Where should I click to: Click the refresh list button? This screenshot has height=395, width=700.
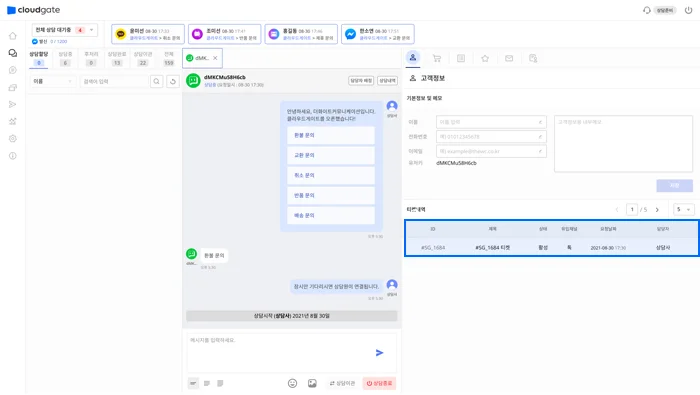173,81
